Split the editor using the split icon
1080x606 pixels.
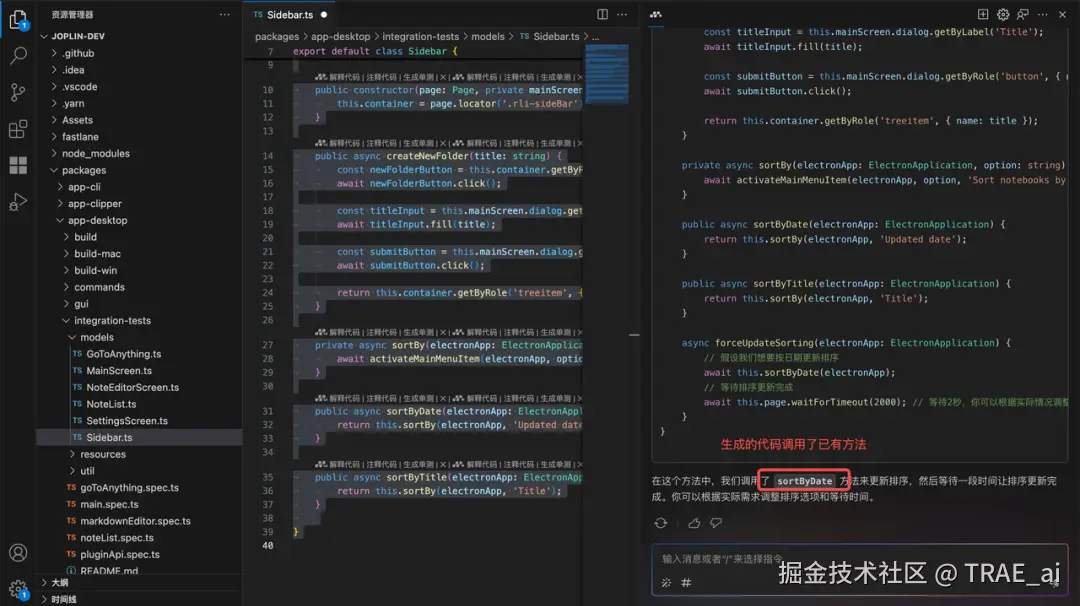(601, 14)
